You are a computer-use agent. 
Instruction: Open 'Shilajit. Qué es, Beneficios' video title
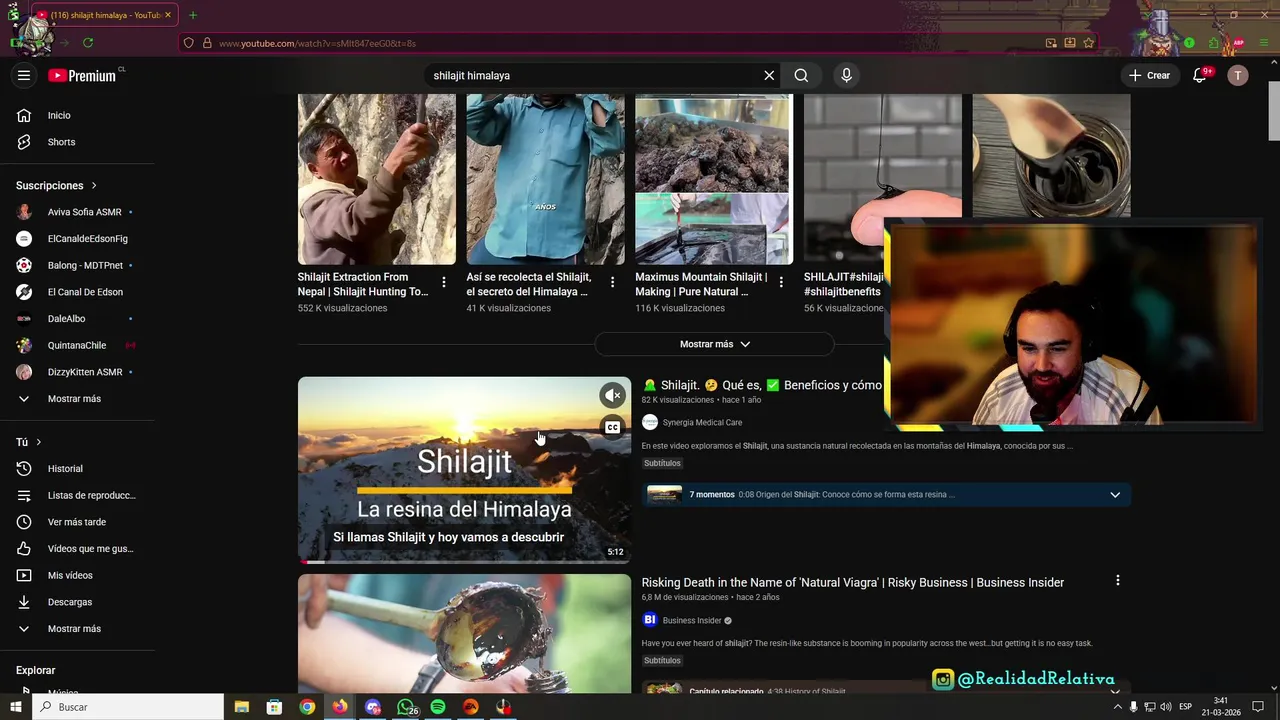pos(762,385)
